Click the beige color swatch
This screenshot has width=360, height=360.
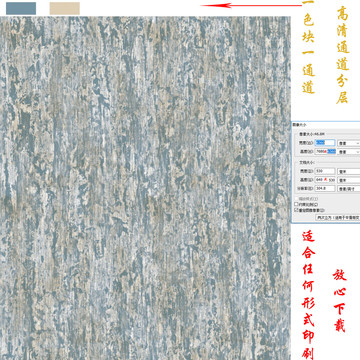coord(65,8)
